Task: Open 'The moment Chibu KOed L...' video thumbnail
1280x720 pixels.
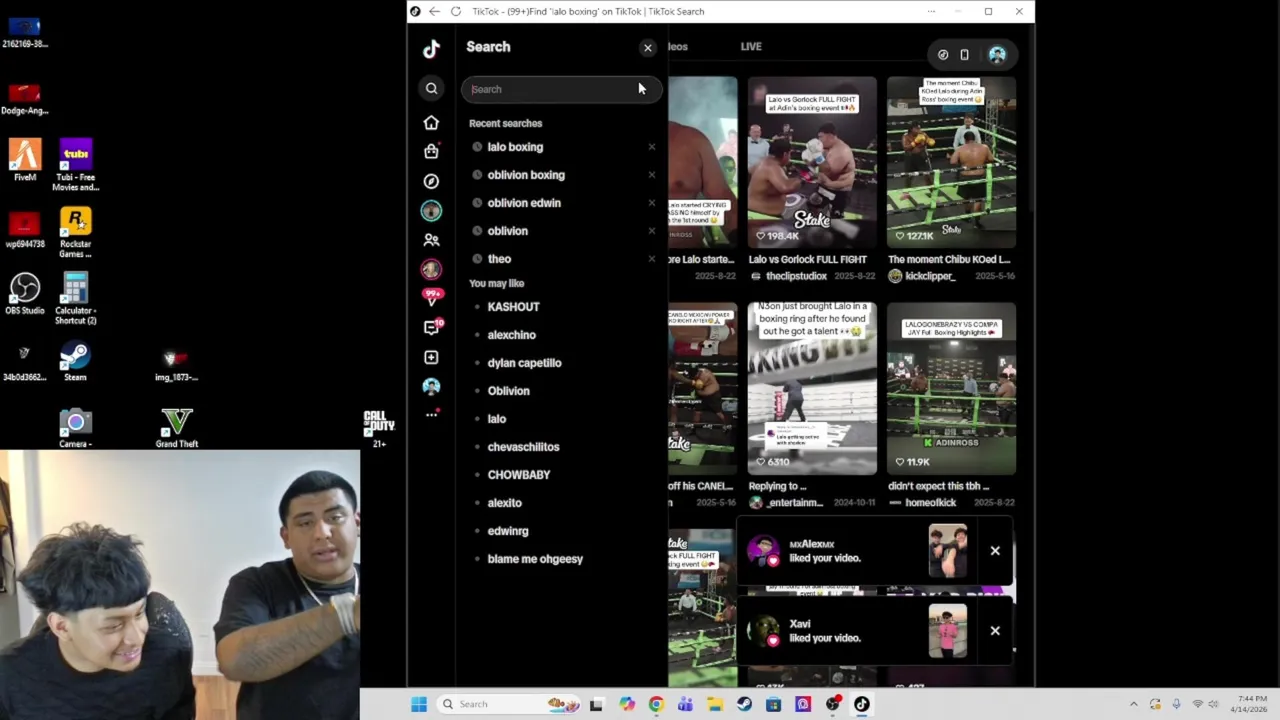Action: 951,163
